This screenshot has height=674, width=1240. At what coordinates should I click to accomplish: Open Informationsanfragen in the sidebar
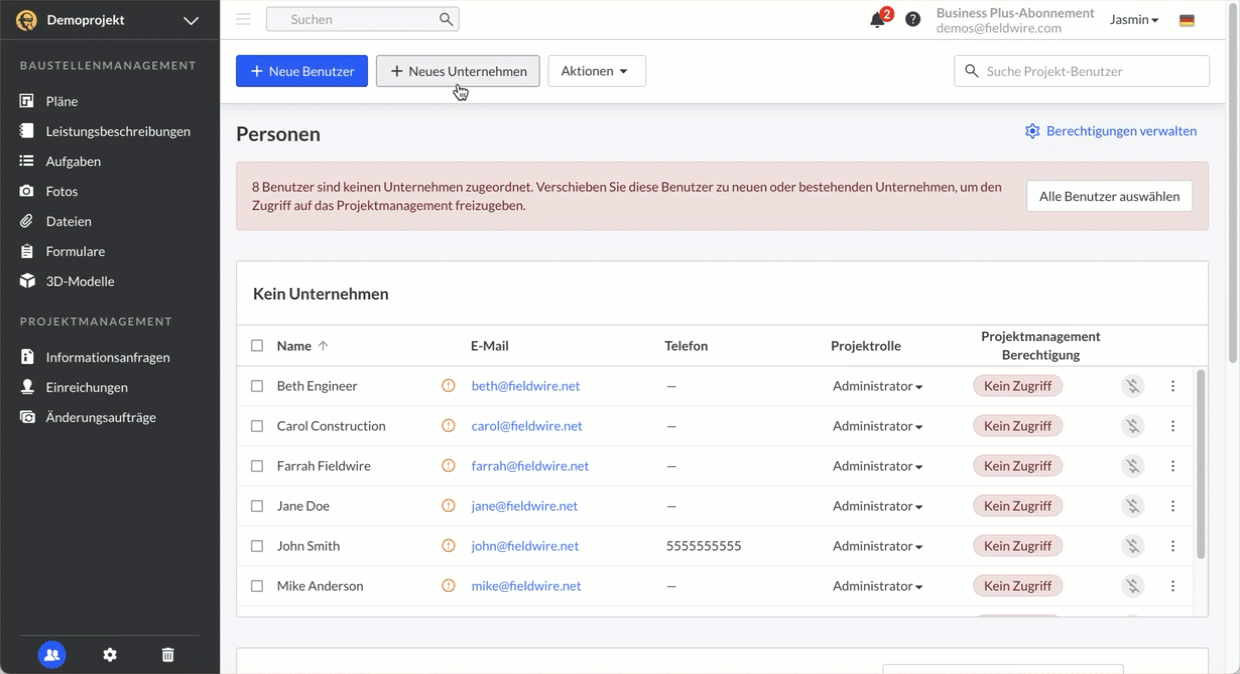tap(107, 357)
